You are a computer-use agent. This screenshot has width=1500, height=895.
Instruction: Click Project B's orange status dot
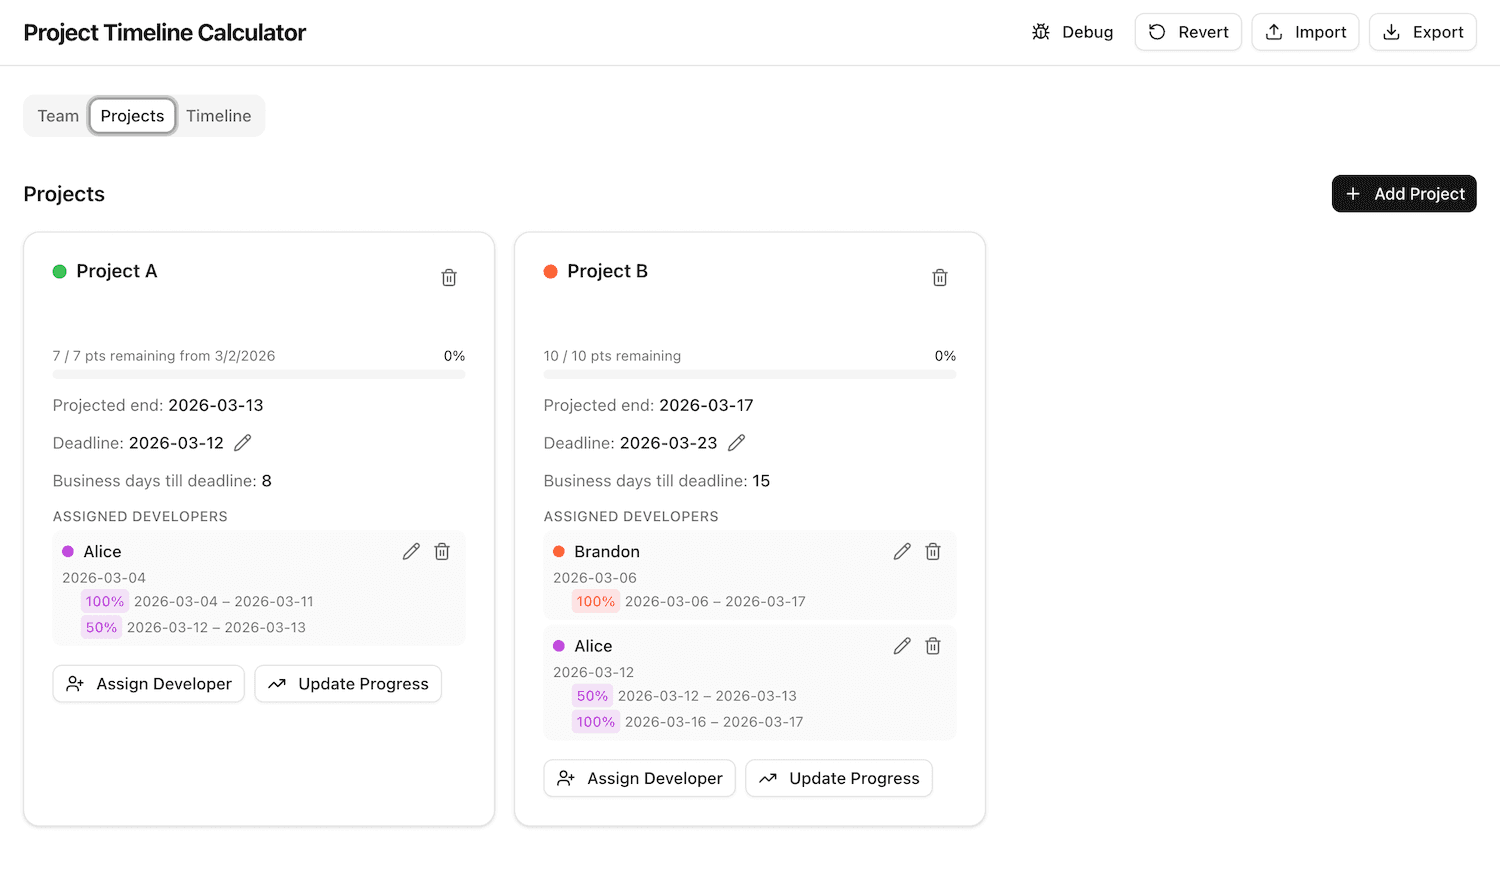click(x=550, y=271)
